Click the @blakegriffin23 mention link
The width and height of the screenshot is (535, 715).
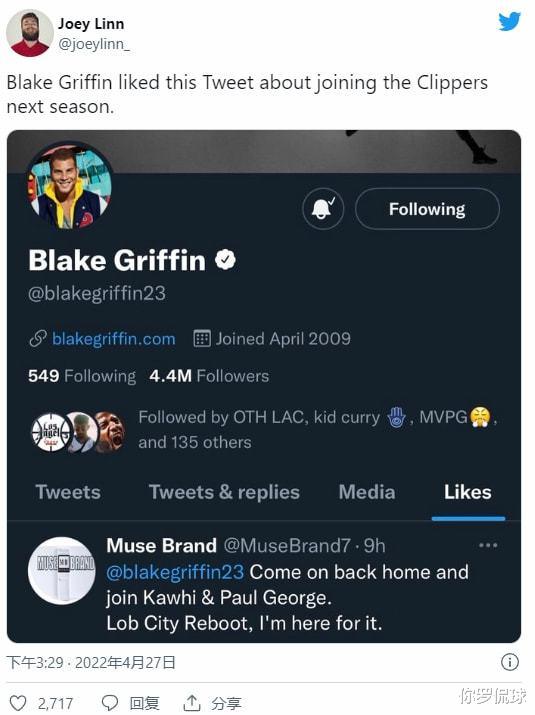[175, 572]
